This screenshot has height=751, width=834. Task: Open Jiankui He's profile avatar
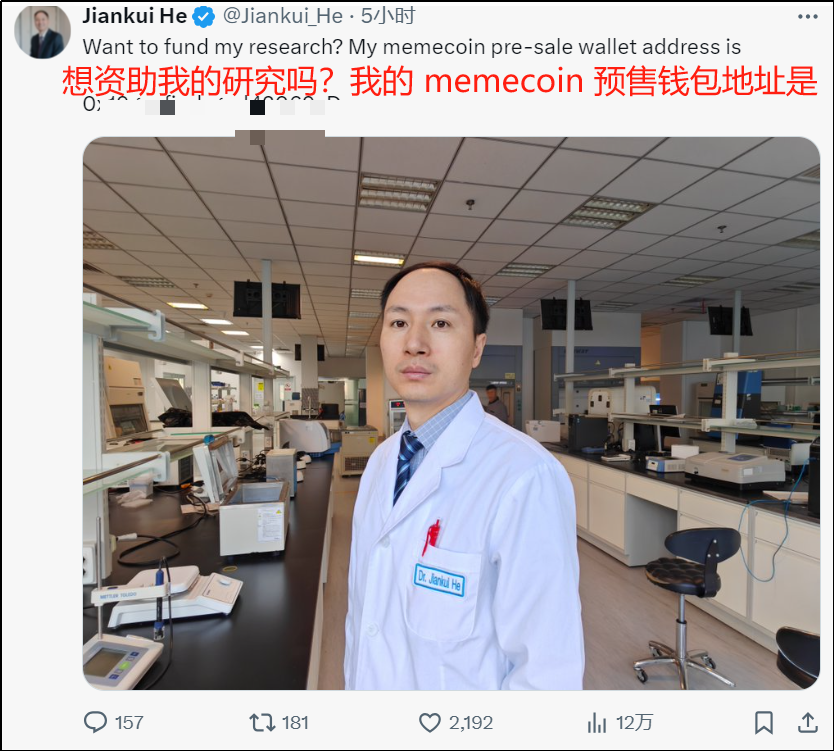click(43, 32)
